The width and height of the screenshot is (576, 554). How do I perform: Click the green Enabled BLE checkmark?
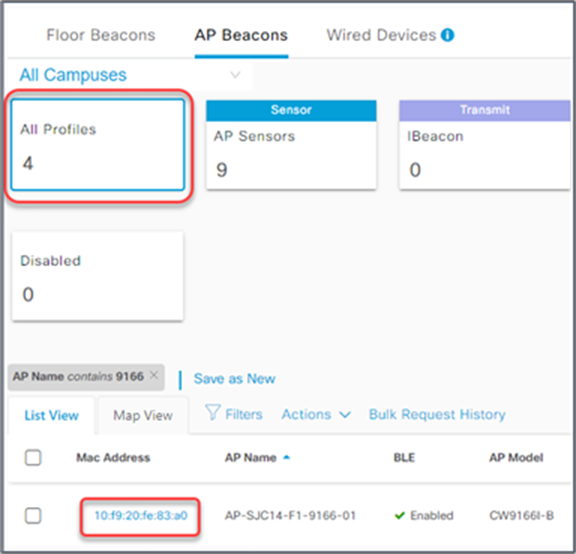tap(399, 516)
